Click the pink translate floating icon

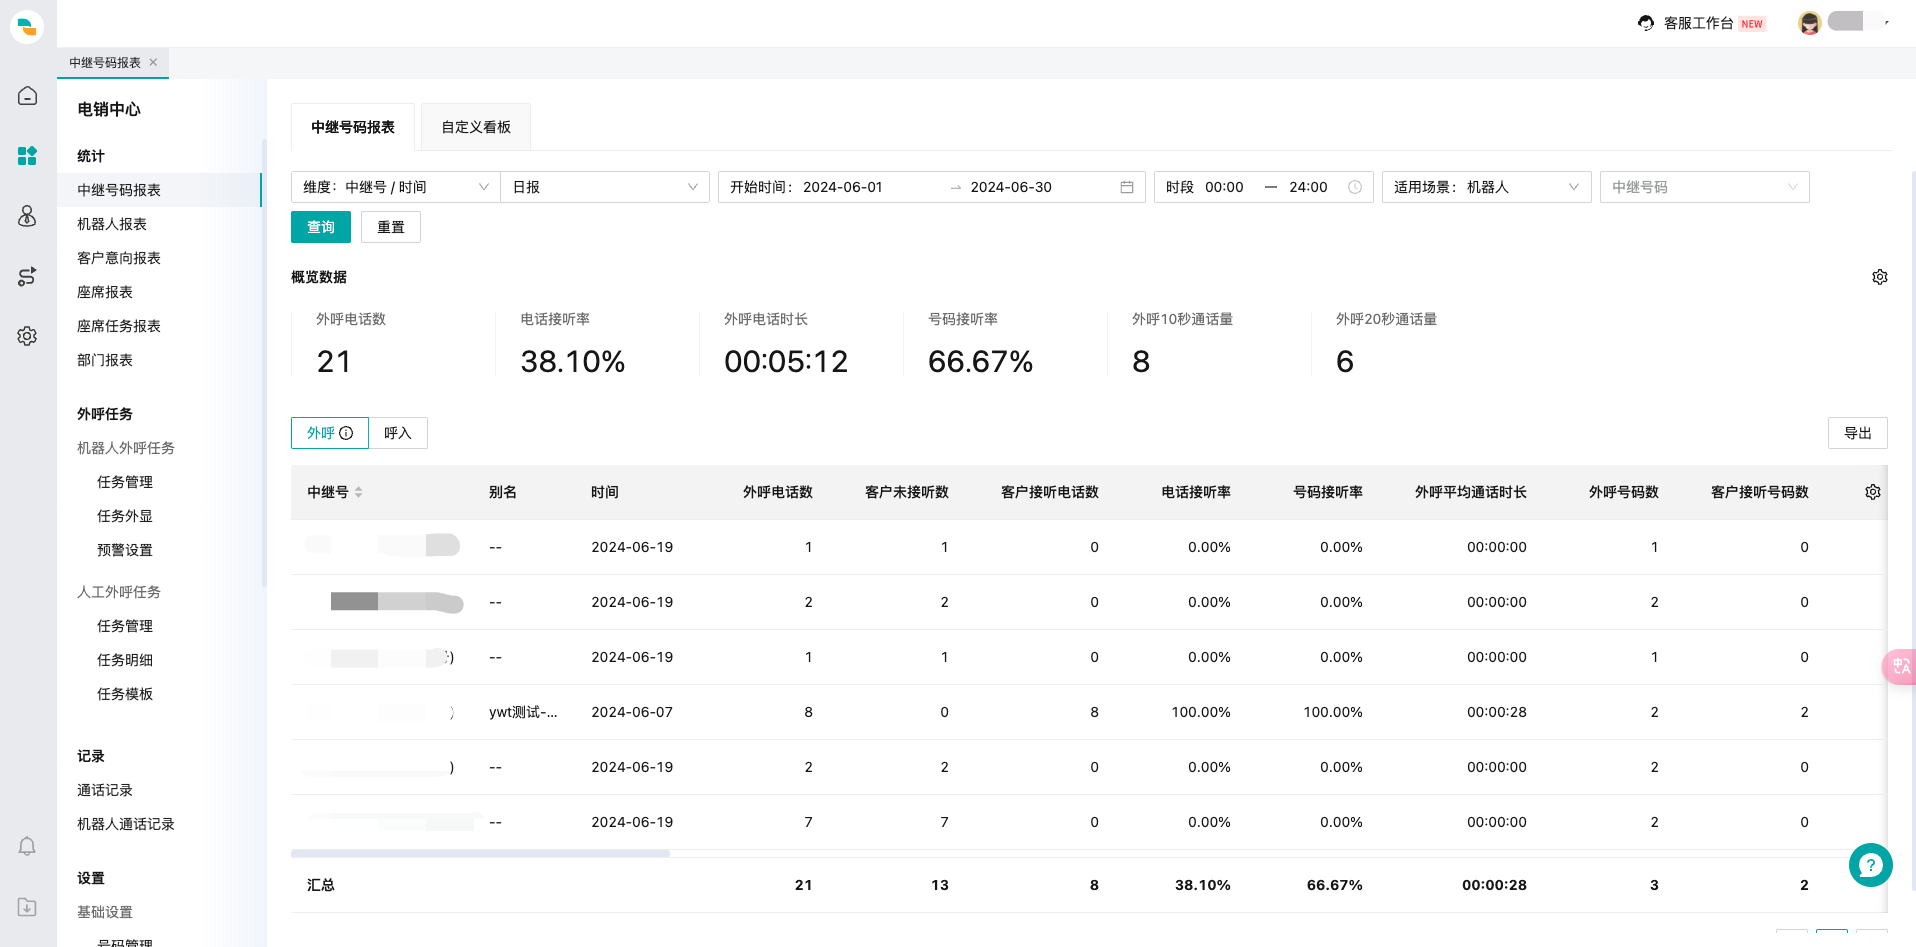point(1900,666)
